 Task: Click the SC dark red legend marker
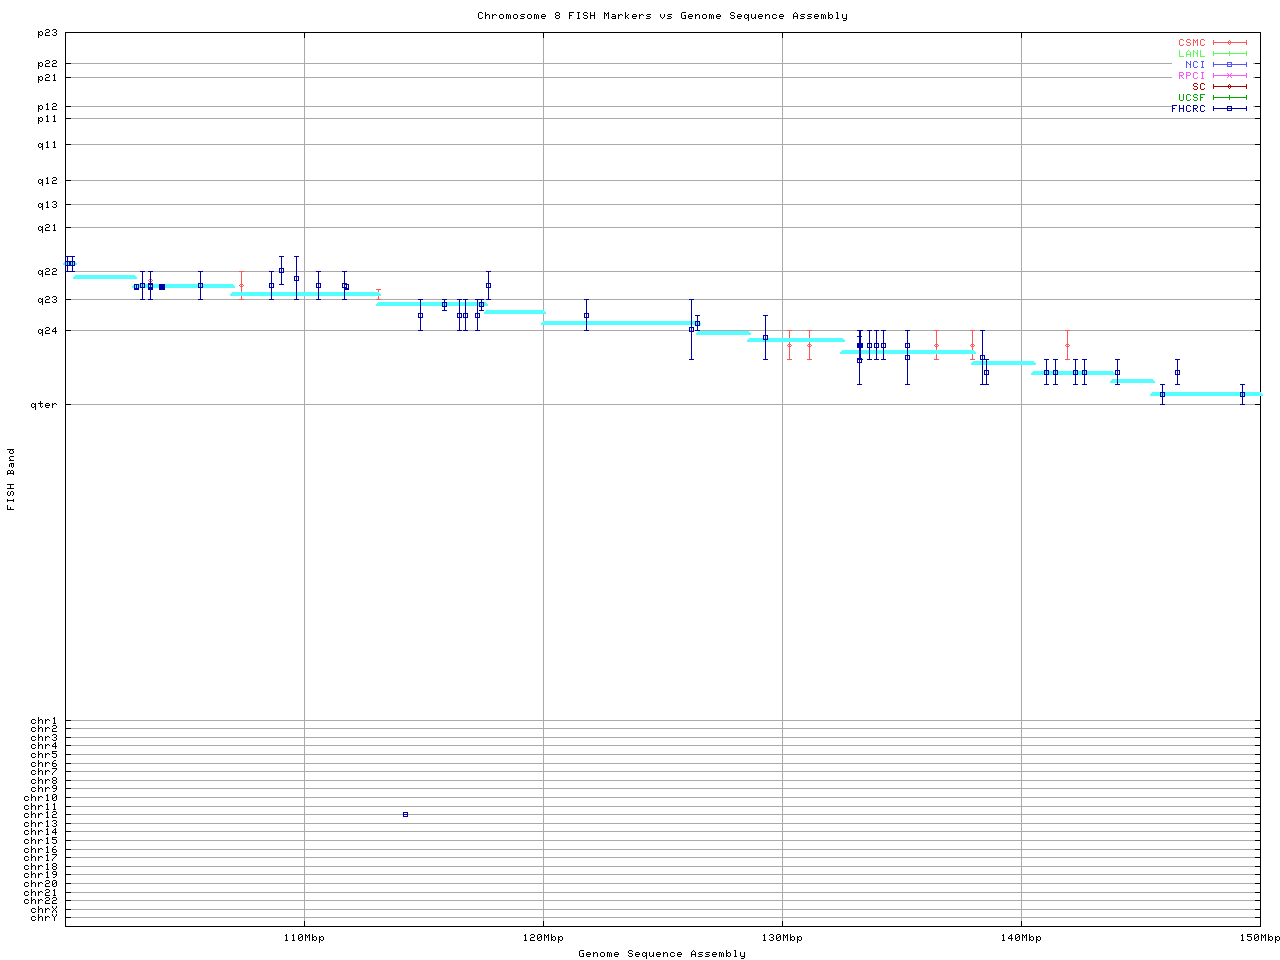1229,87
